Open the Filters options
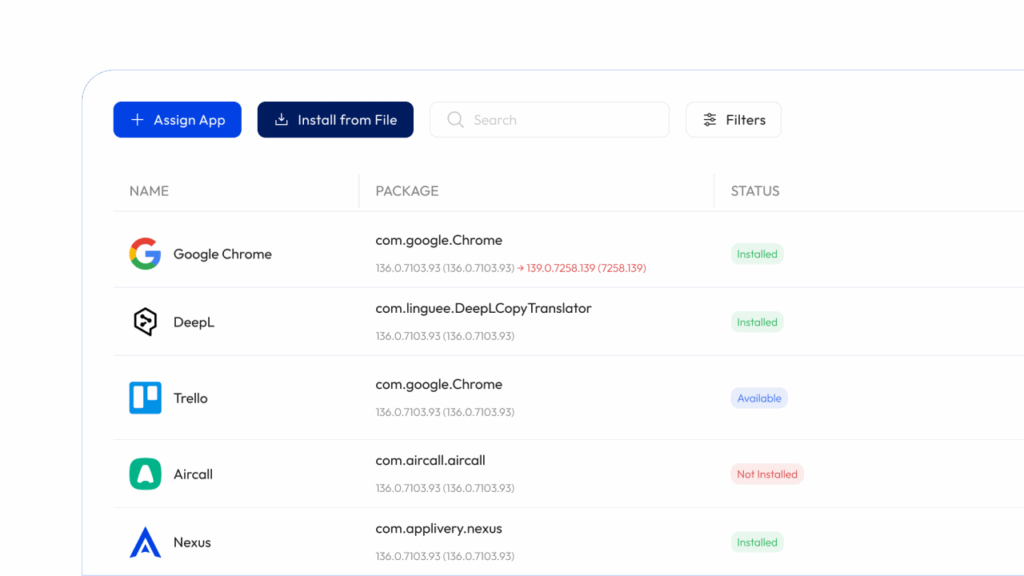Image resolution: width=1024 pixels, height=576 pixels. (x=733, y=120)
